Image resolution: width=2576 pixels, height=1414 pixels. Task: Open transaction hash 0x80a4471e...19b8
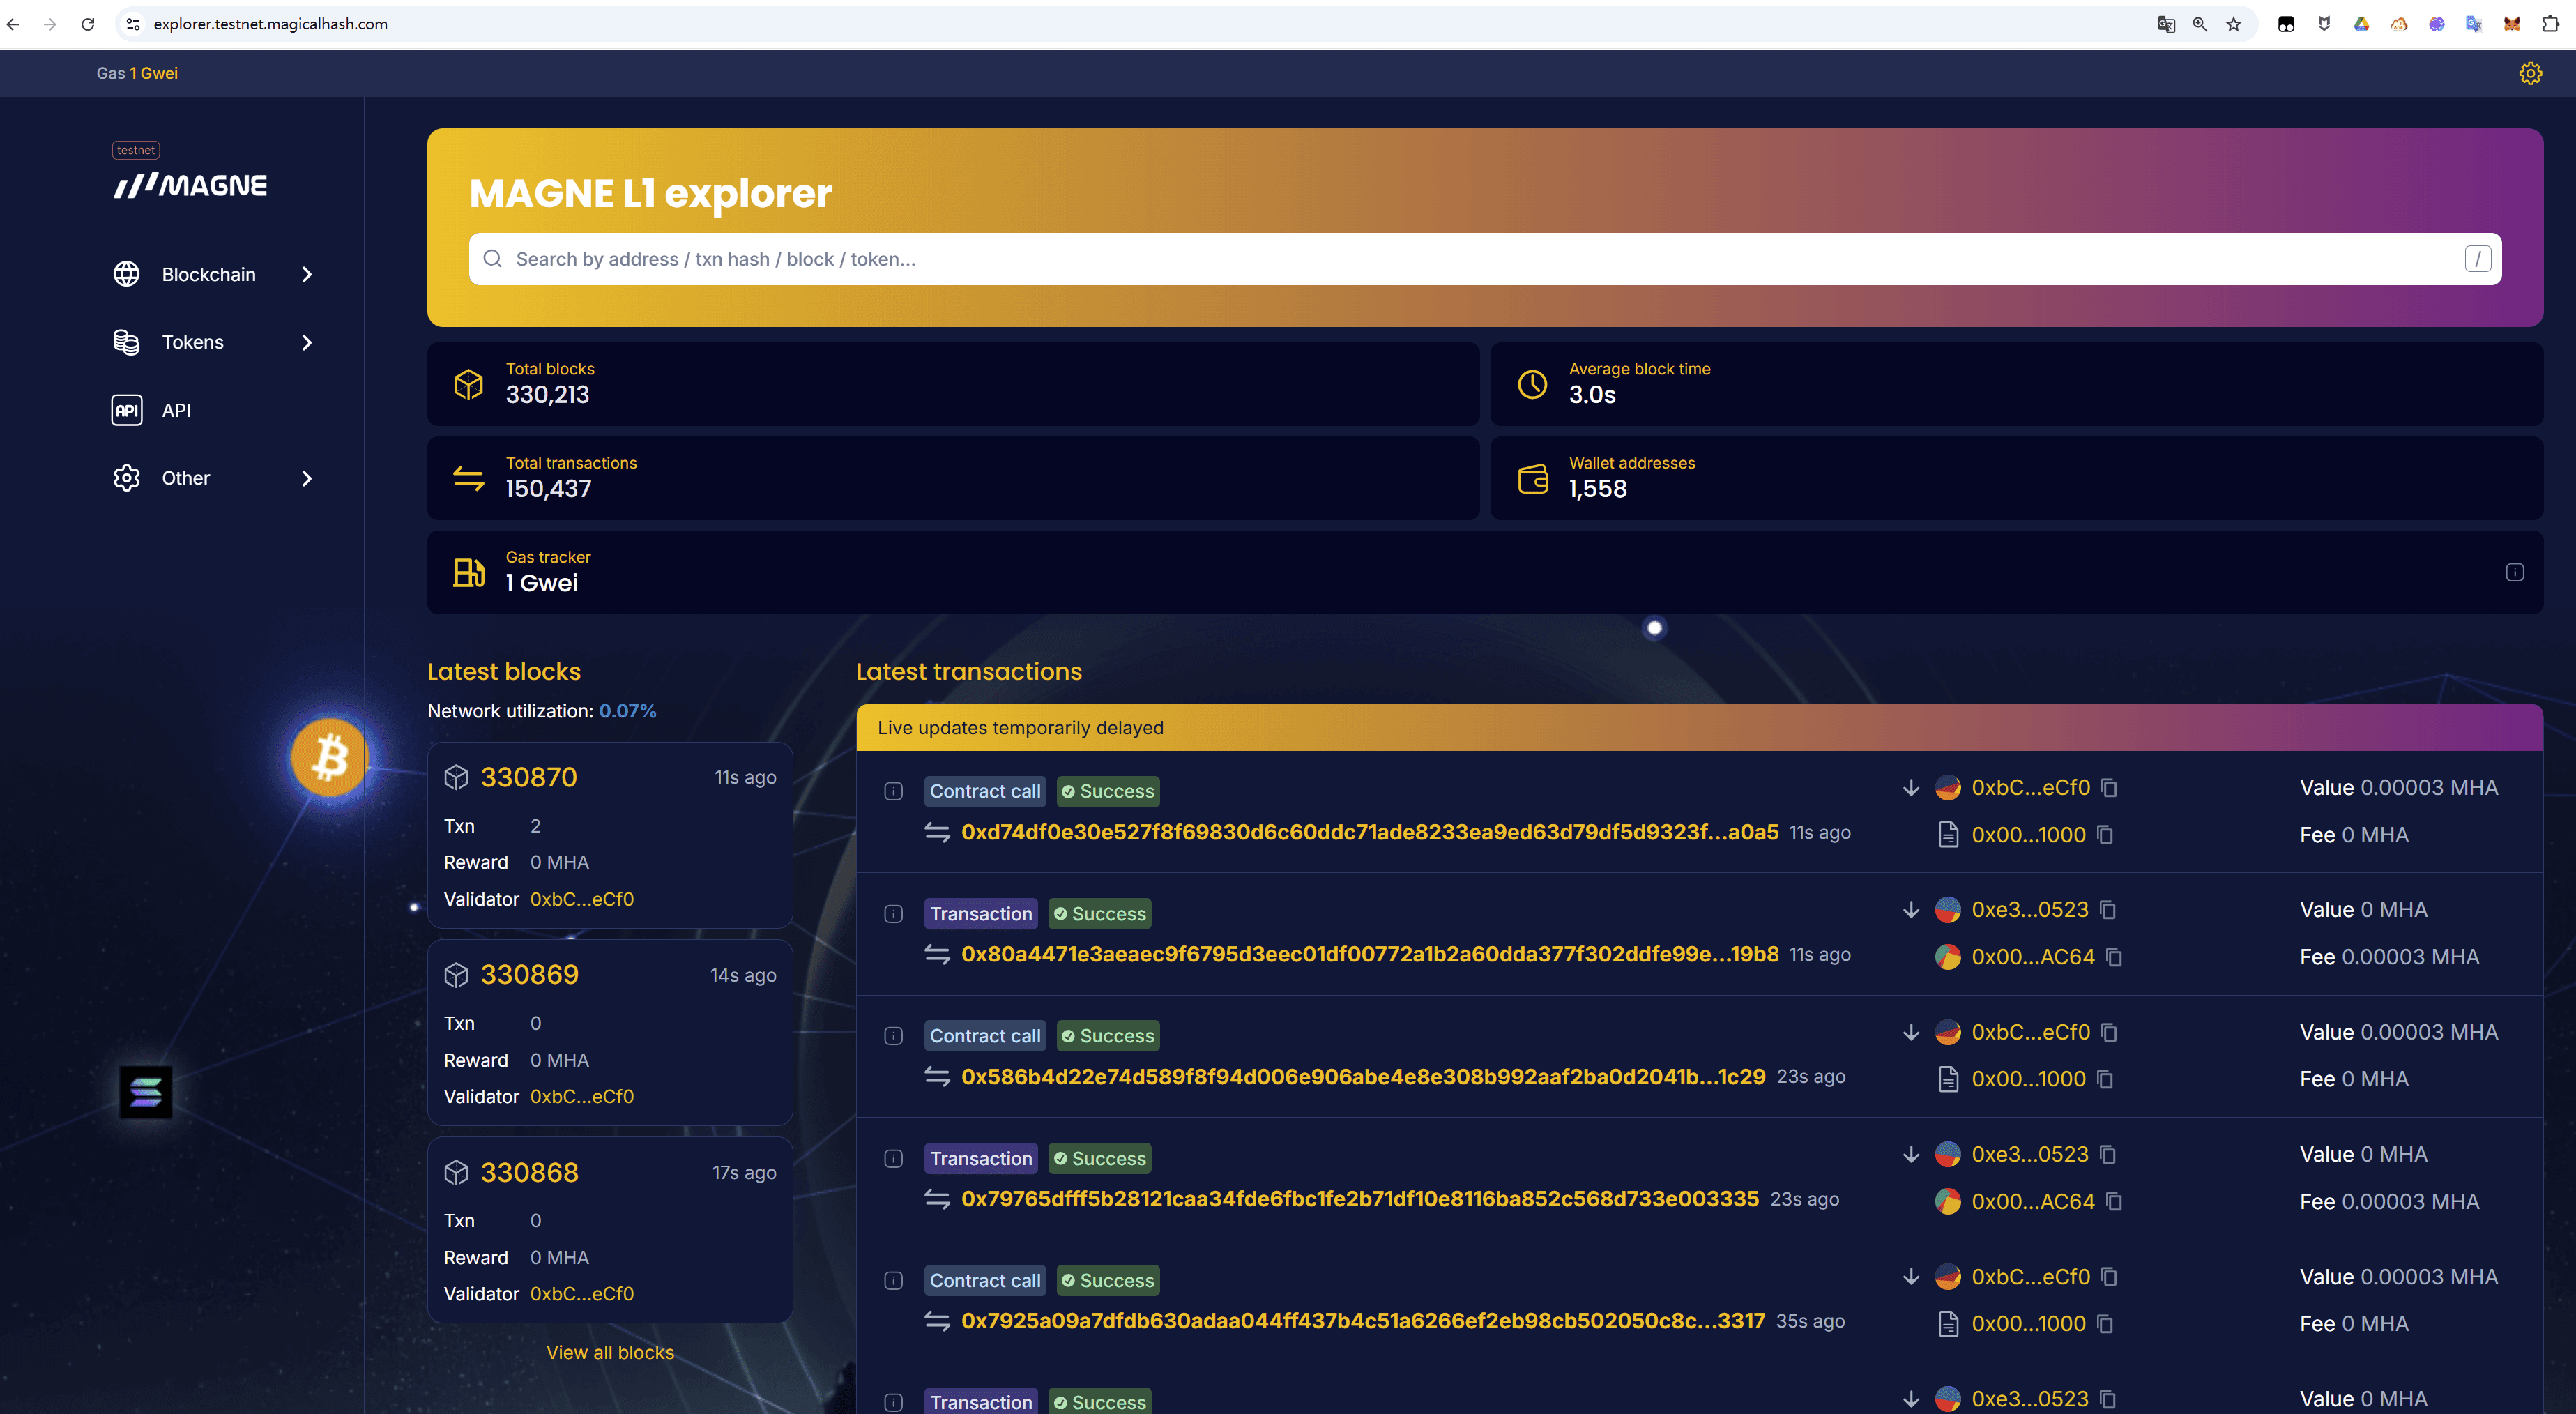1369,954
